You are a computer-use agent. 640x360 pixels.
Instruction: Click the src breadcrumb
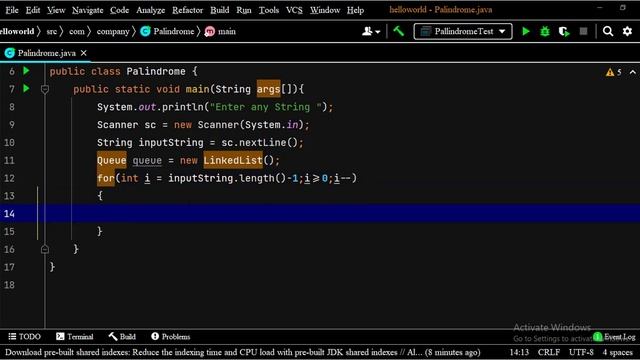[x=51, y=31]
